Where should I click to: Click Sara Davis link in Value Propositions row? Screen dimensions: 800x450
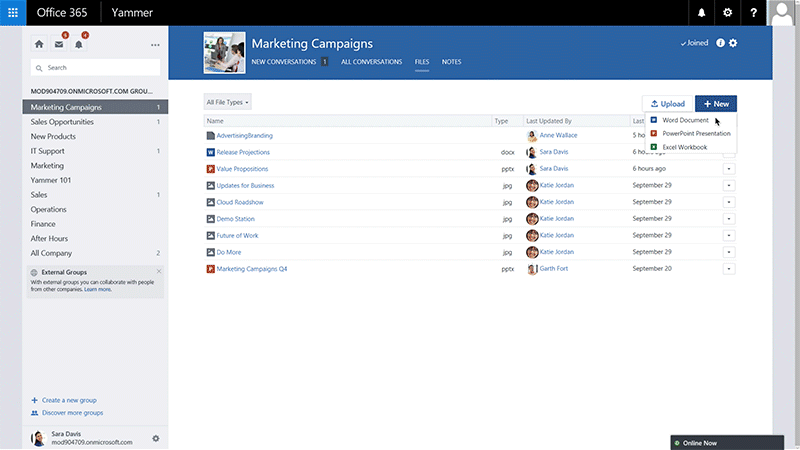pyautogui.click(x=554, y=168)
